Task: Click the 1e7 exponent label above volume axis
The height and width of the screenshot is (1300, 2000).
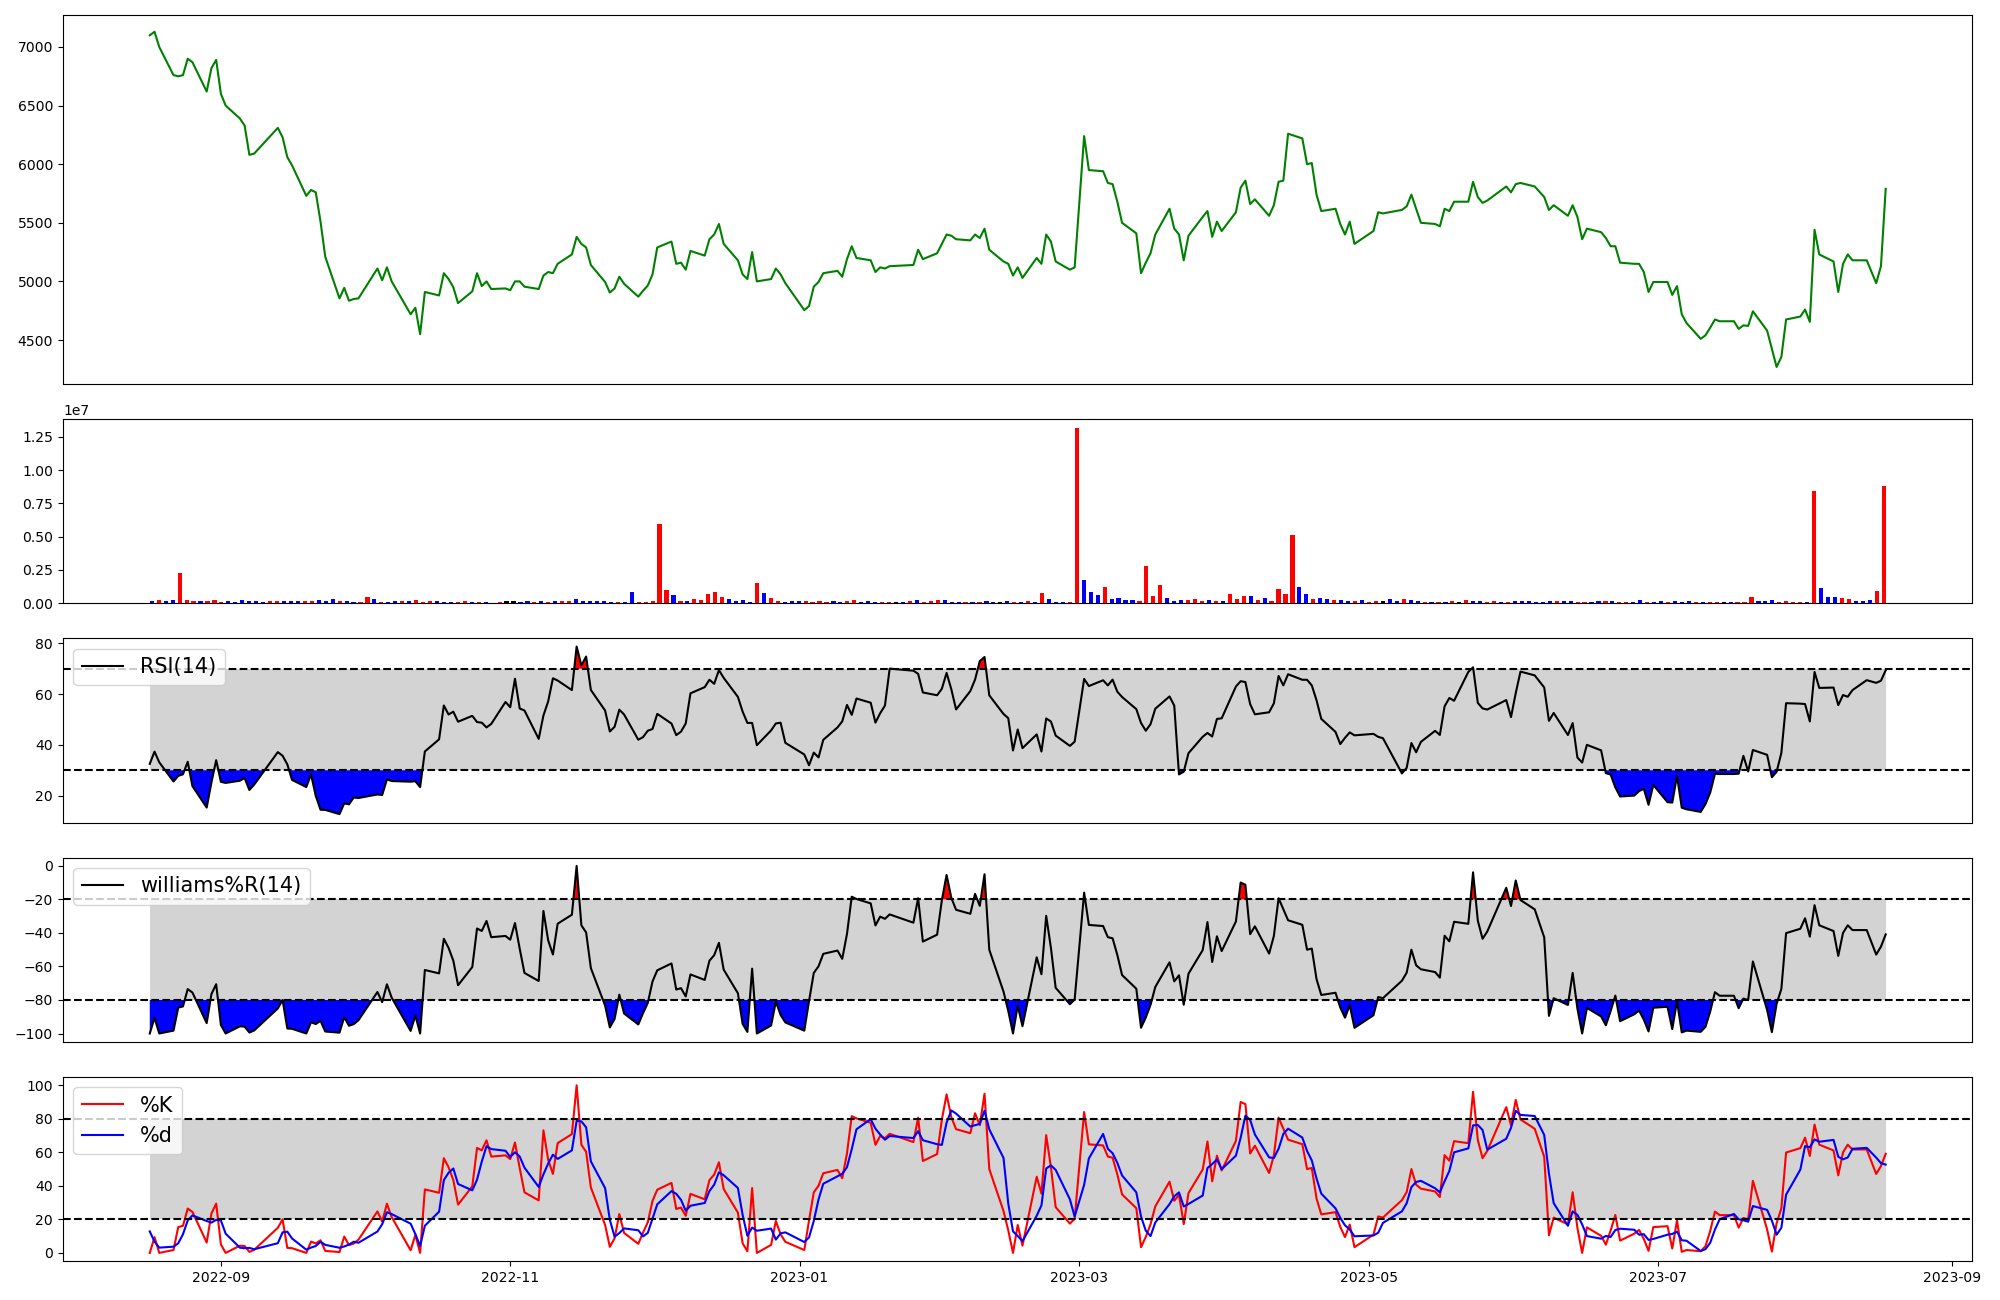Action: [x=76, y=411]
